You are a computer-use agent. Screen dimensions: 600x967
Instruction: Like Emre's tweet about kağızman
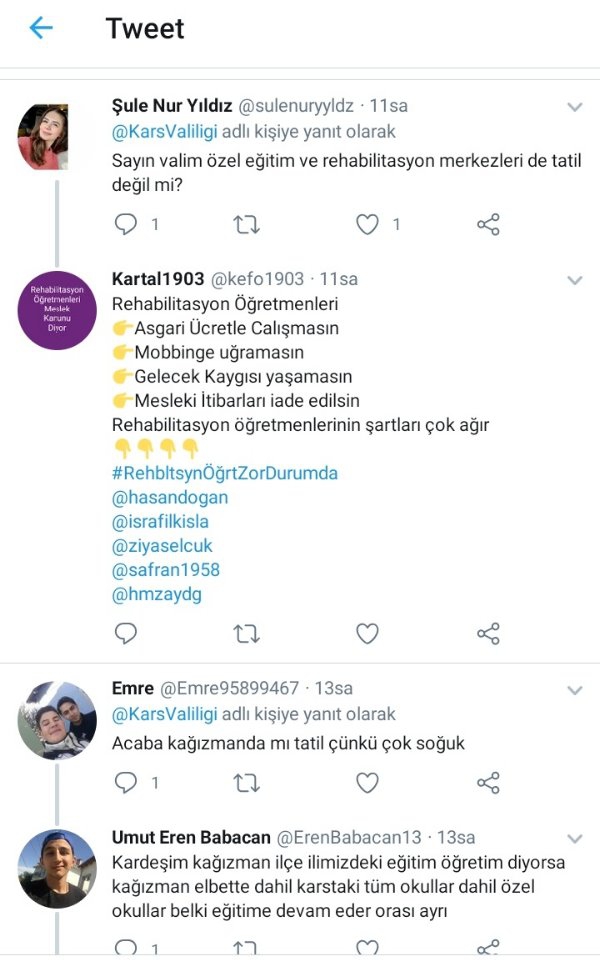coord(367,783)
